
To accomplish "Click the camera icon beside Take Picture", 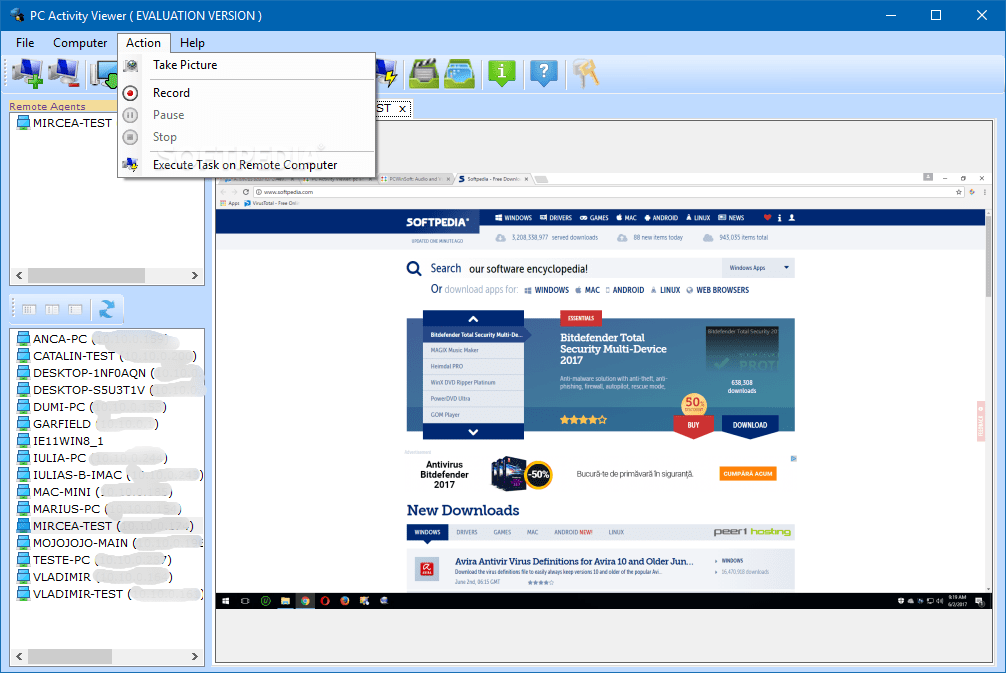I will (x=130, y=65).
